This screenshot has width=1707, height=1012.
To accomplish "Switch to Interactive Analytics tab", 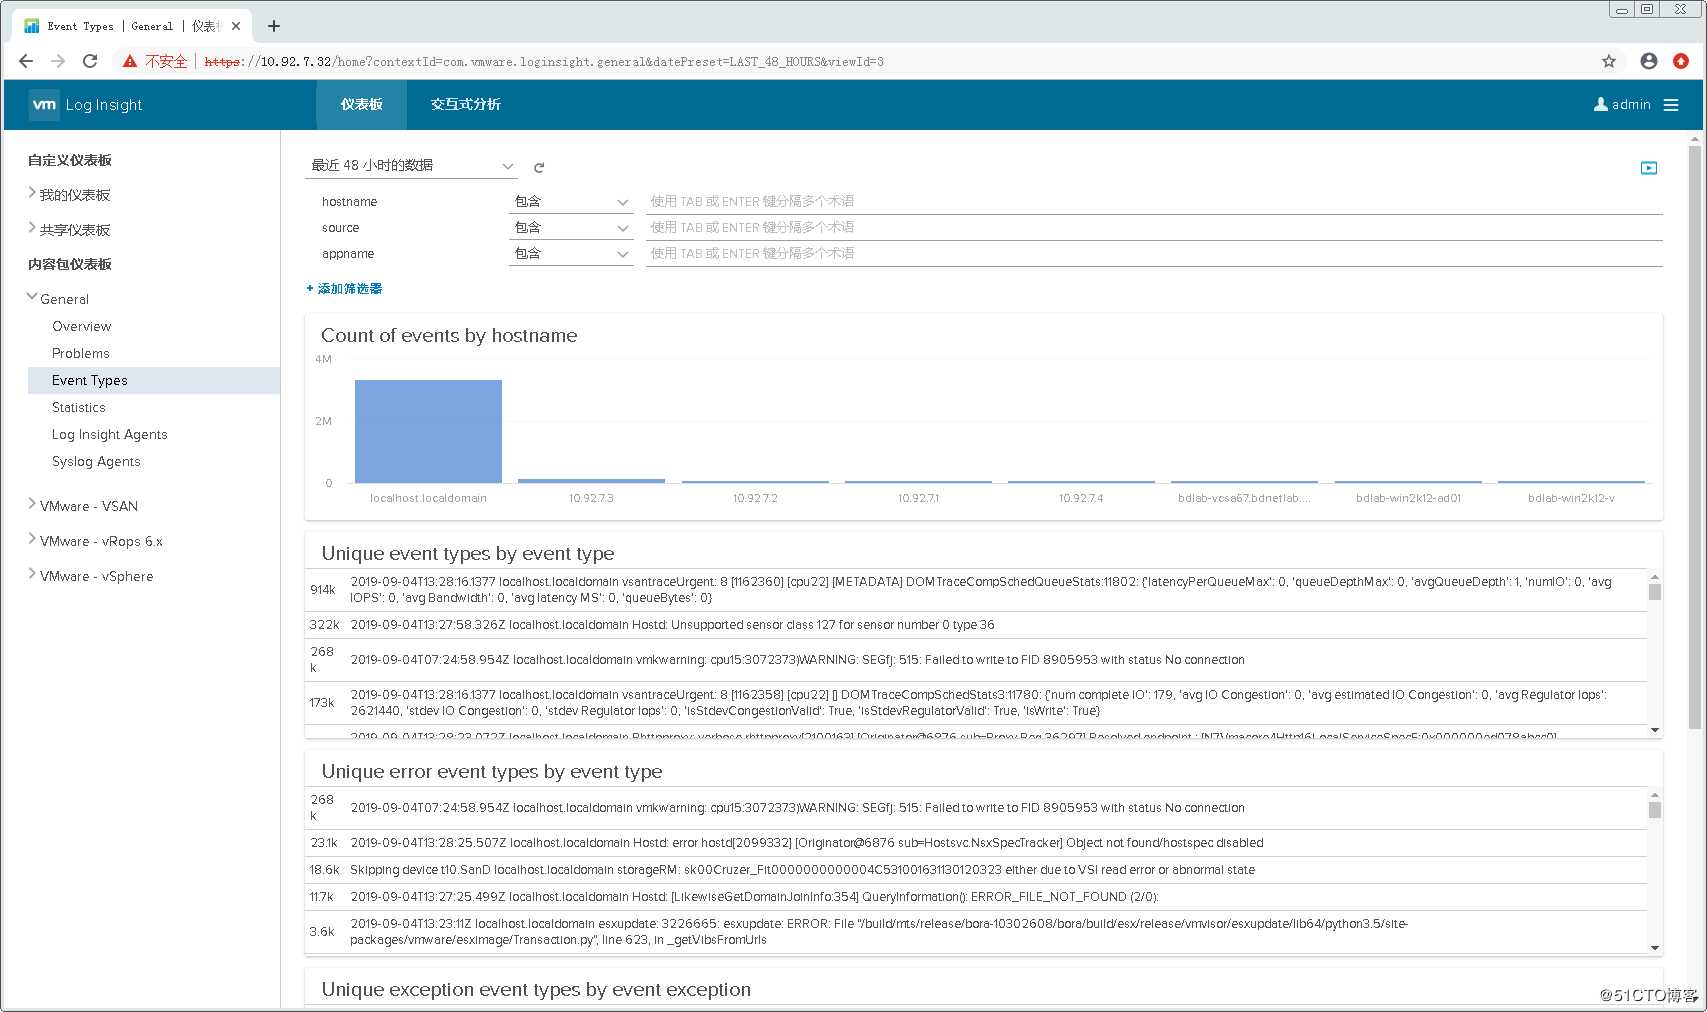I will pos(465,104).
